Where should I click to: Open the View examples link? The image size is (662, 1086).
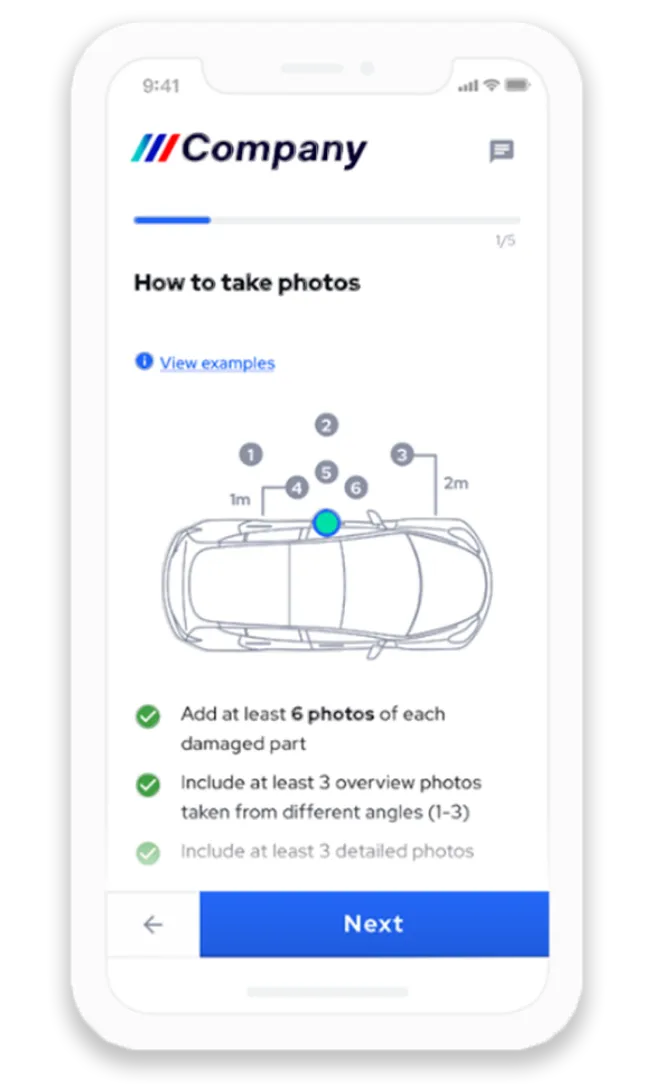coord(217,363)
